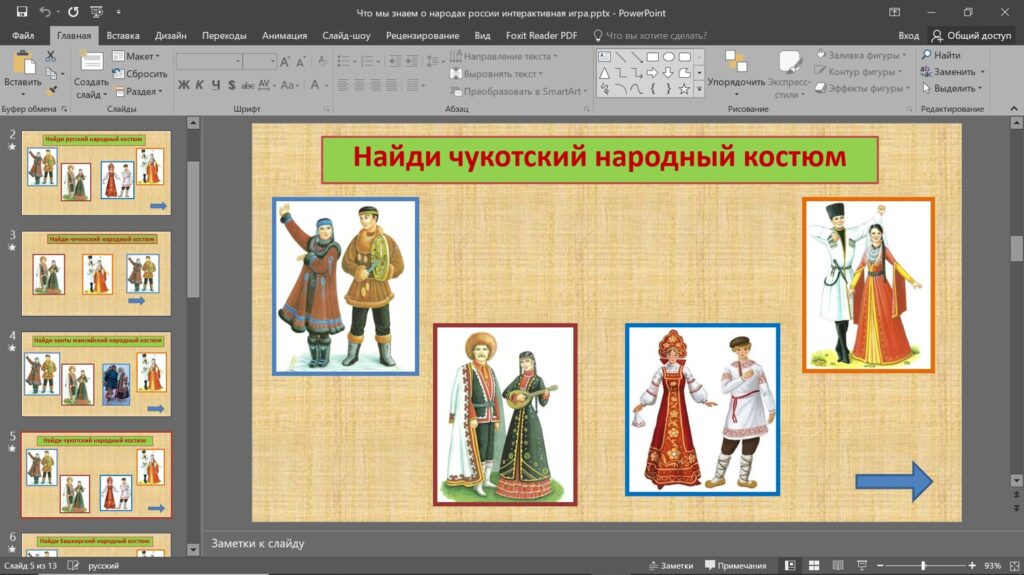
Task: Start slideshow from status bar icon
Action: point(861,566)
